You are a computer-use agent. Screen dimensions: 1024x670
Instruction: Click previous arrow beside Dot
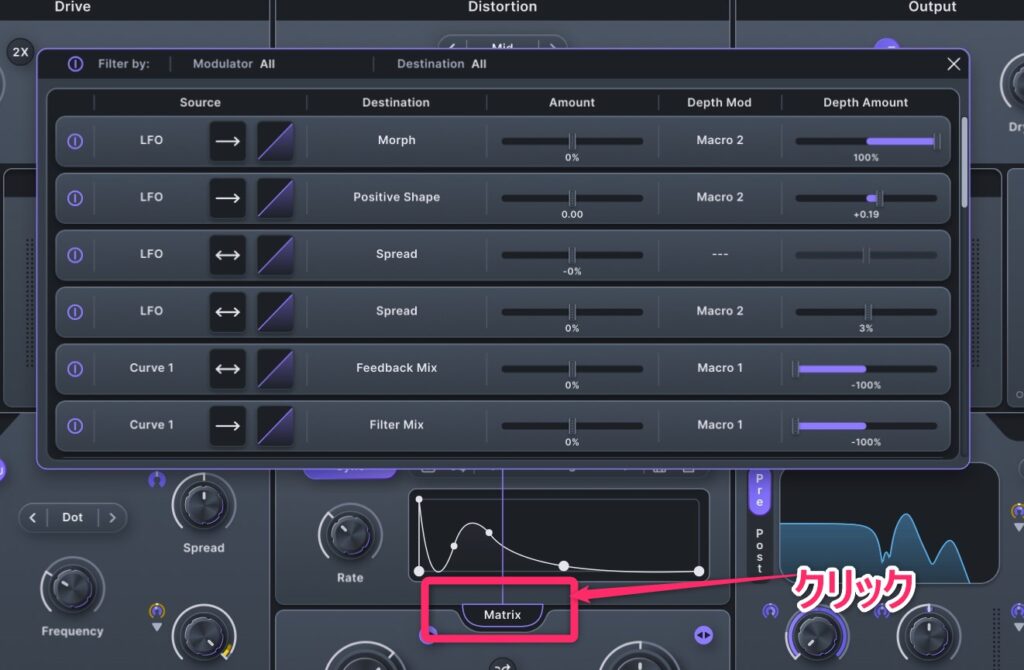[x=33, y=518]
